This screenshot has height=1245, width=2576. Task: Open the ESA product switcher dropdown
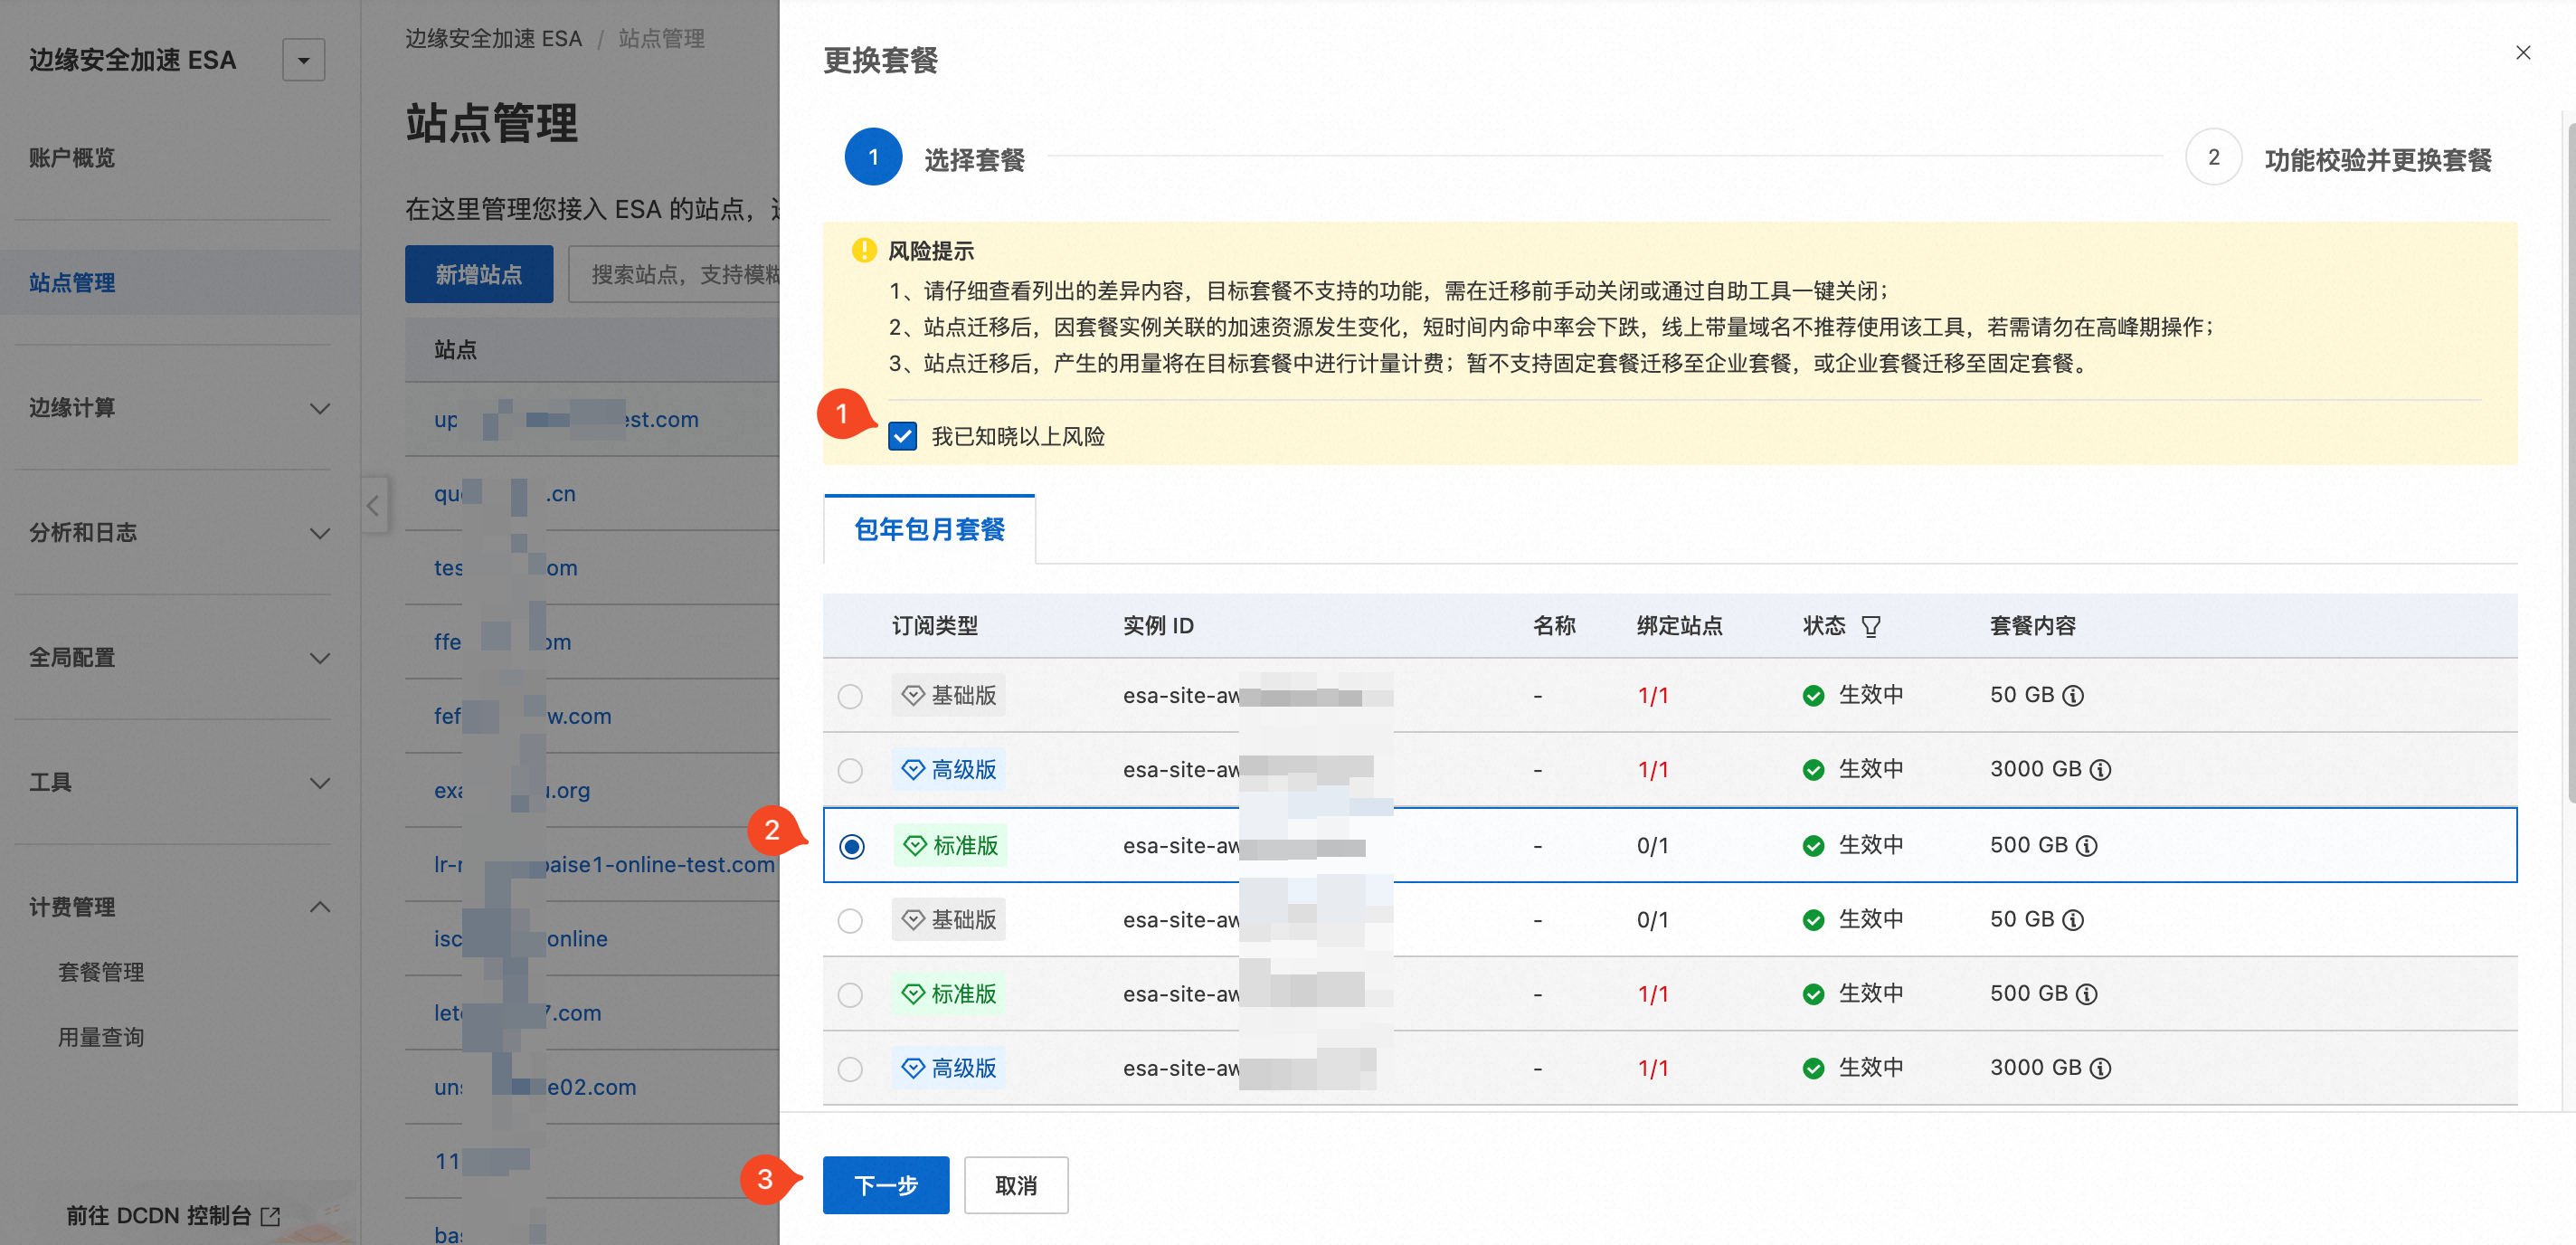coord(303,60)
